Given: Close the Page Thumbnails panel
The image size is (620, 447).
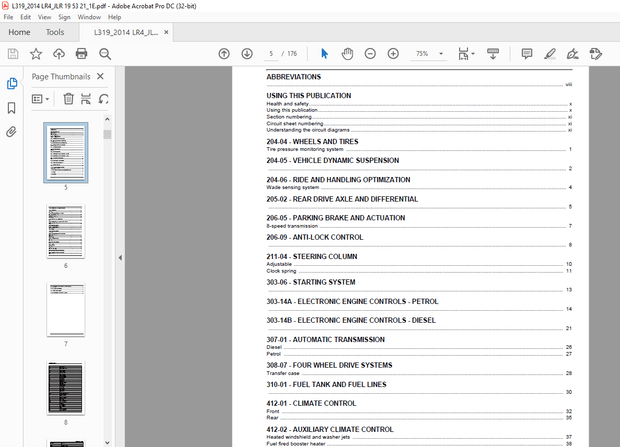Looking at the screenshot, I should [100, 76].
